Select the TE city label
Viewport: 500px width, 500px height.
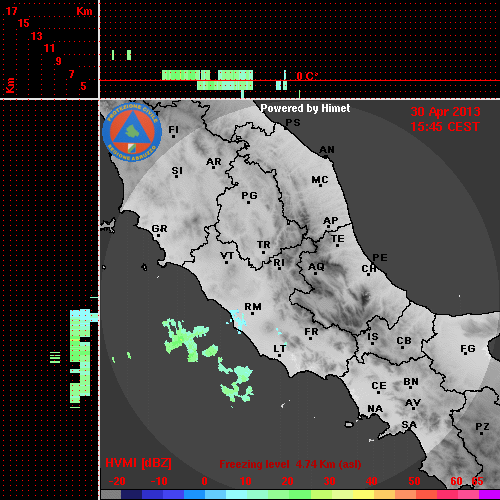coord(338,239)
